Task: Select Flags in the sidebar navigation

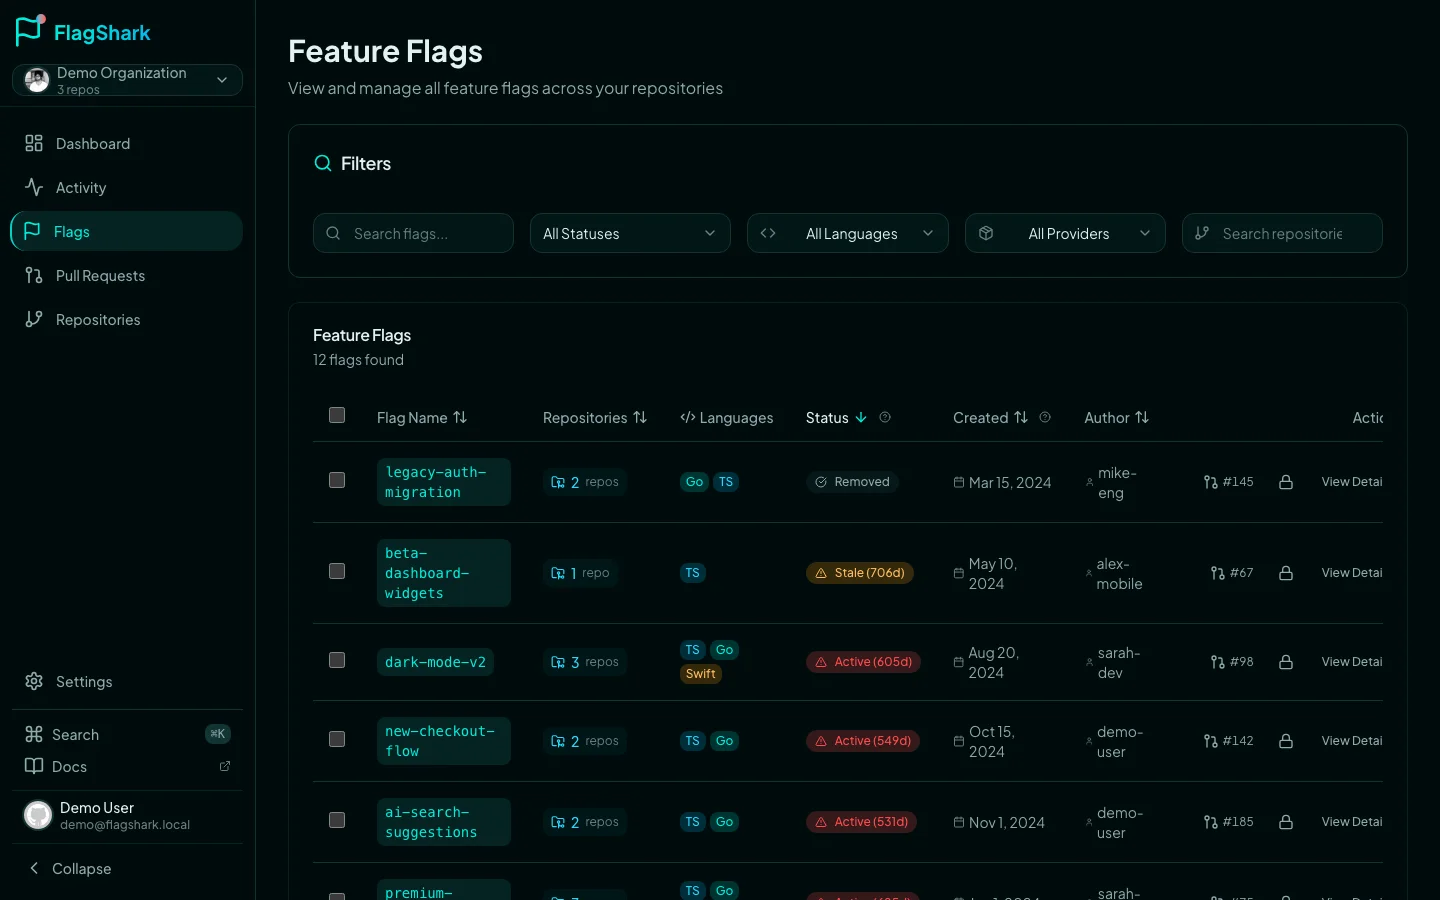Action: [71, 231]
